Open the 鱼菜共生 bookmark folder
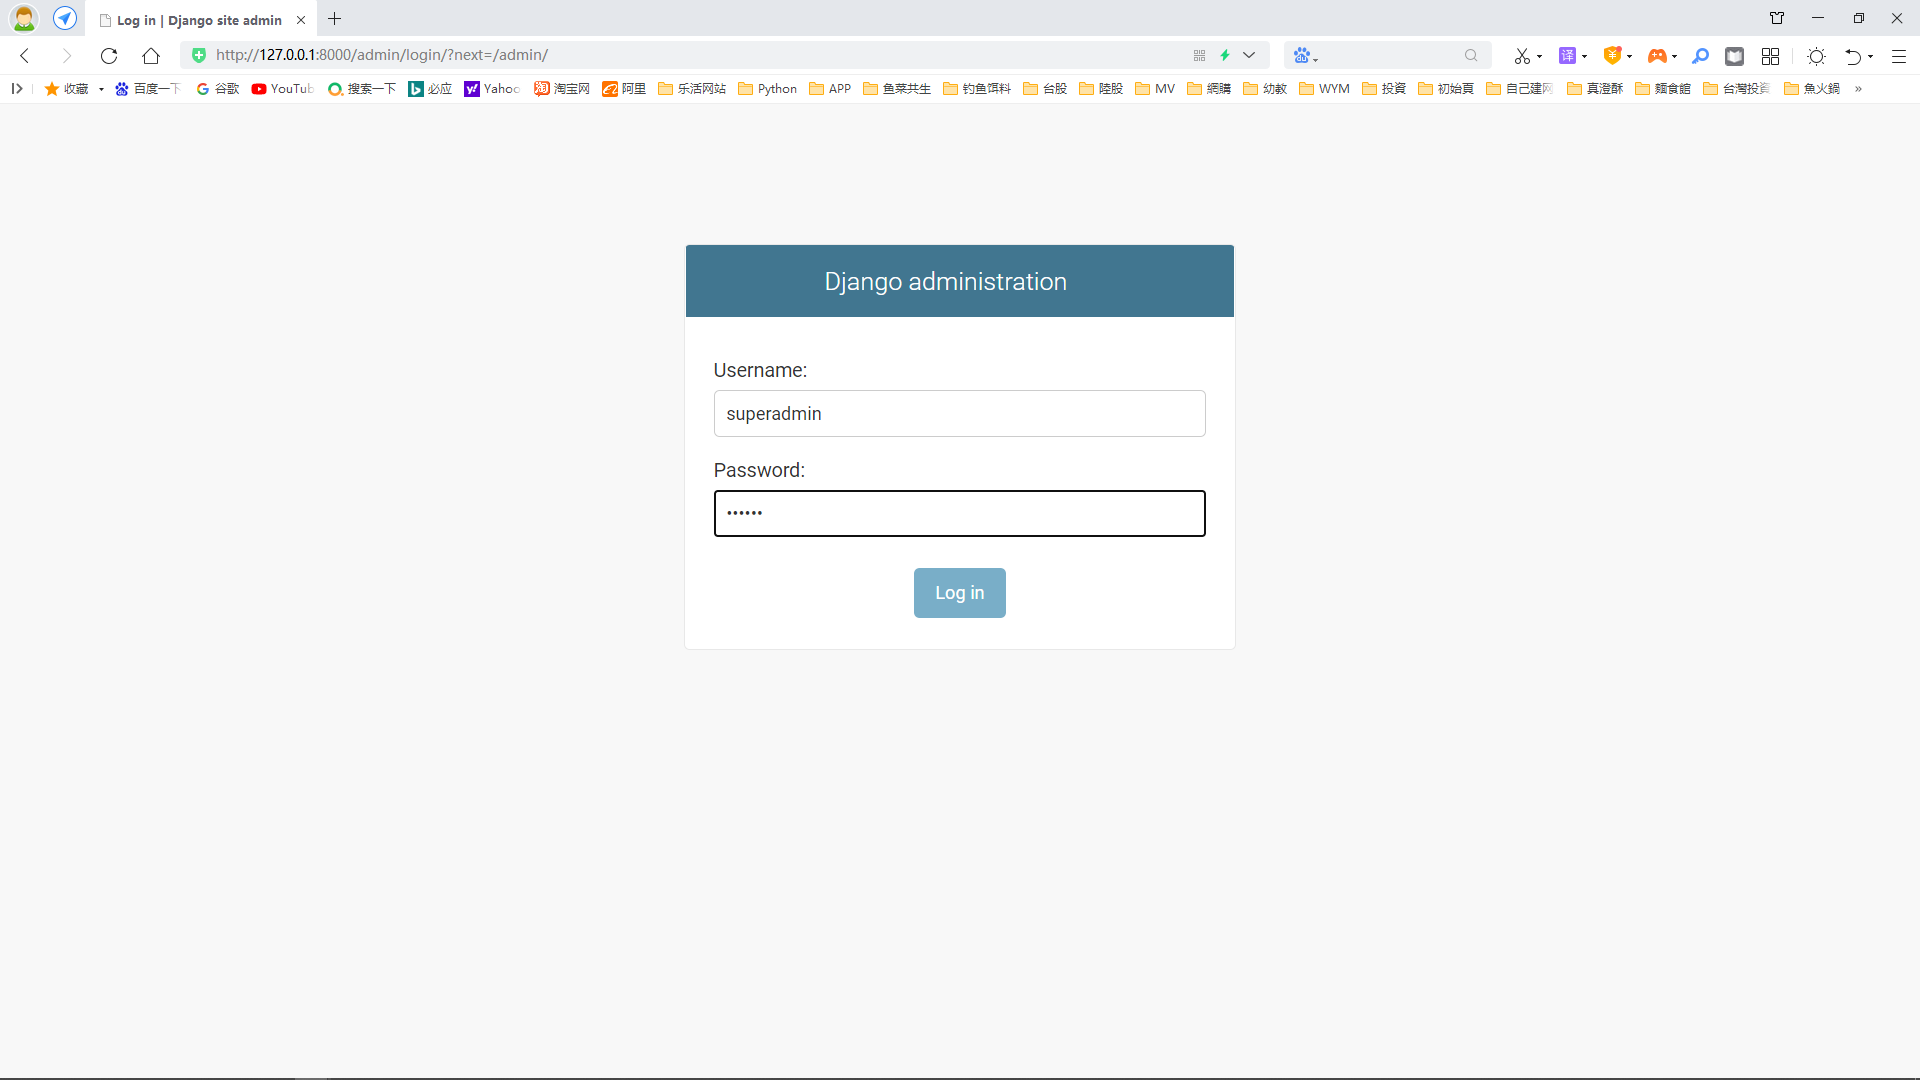This screenshot has width=1920, height=1080. (x=897, y=89)
